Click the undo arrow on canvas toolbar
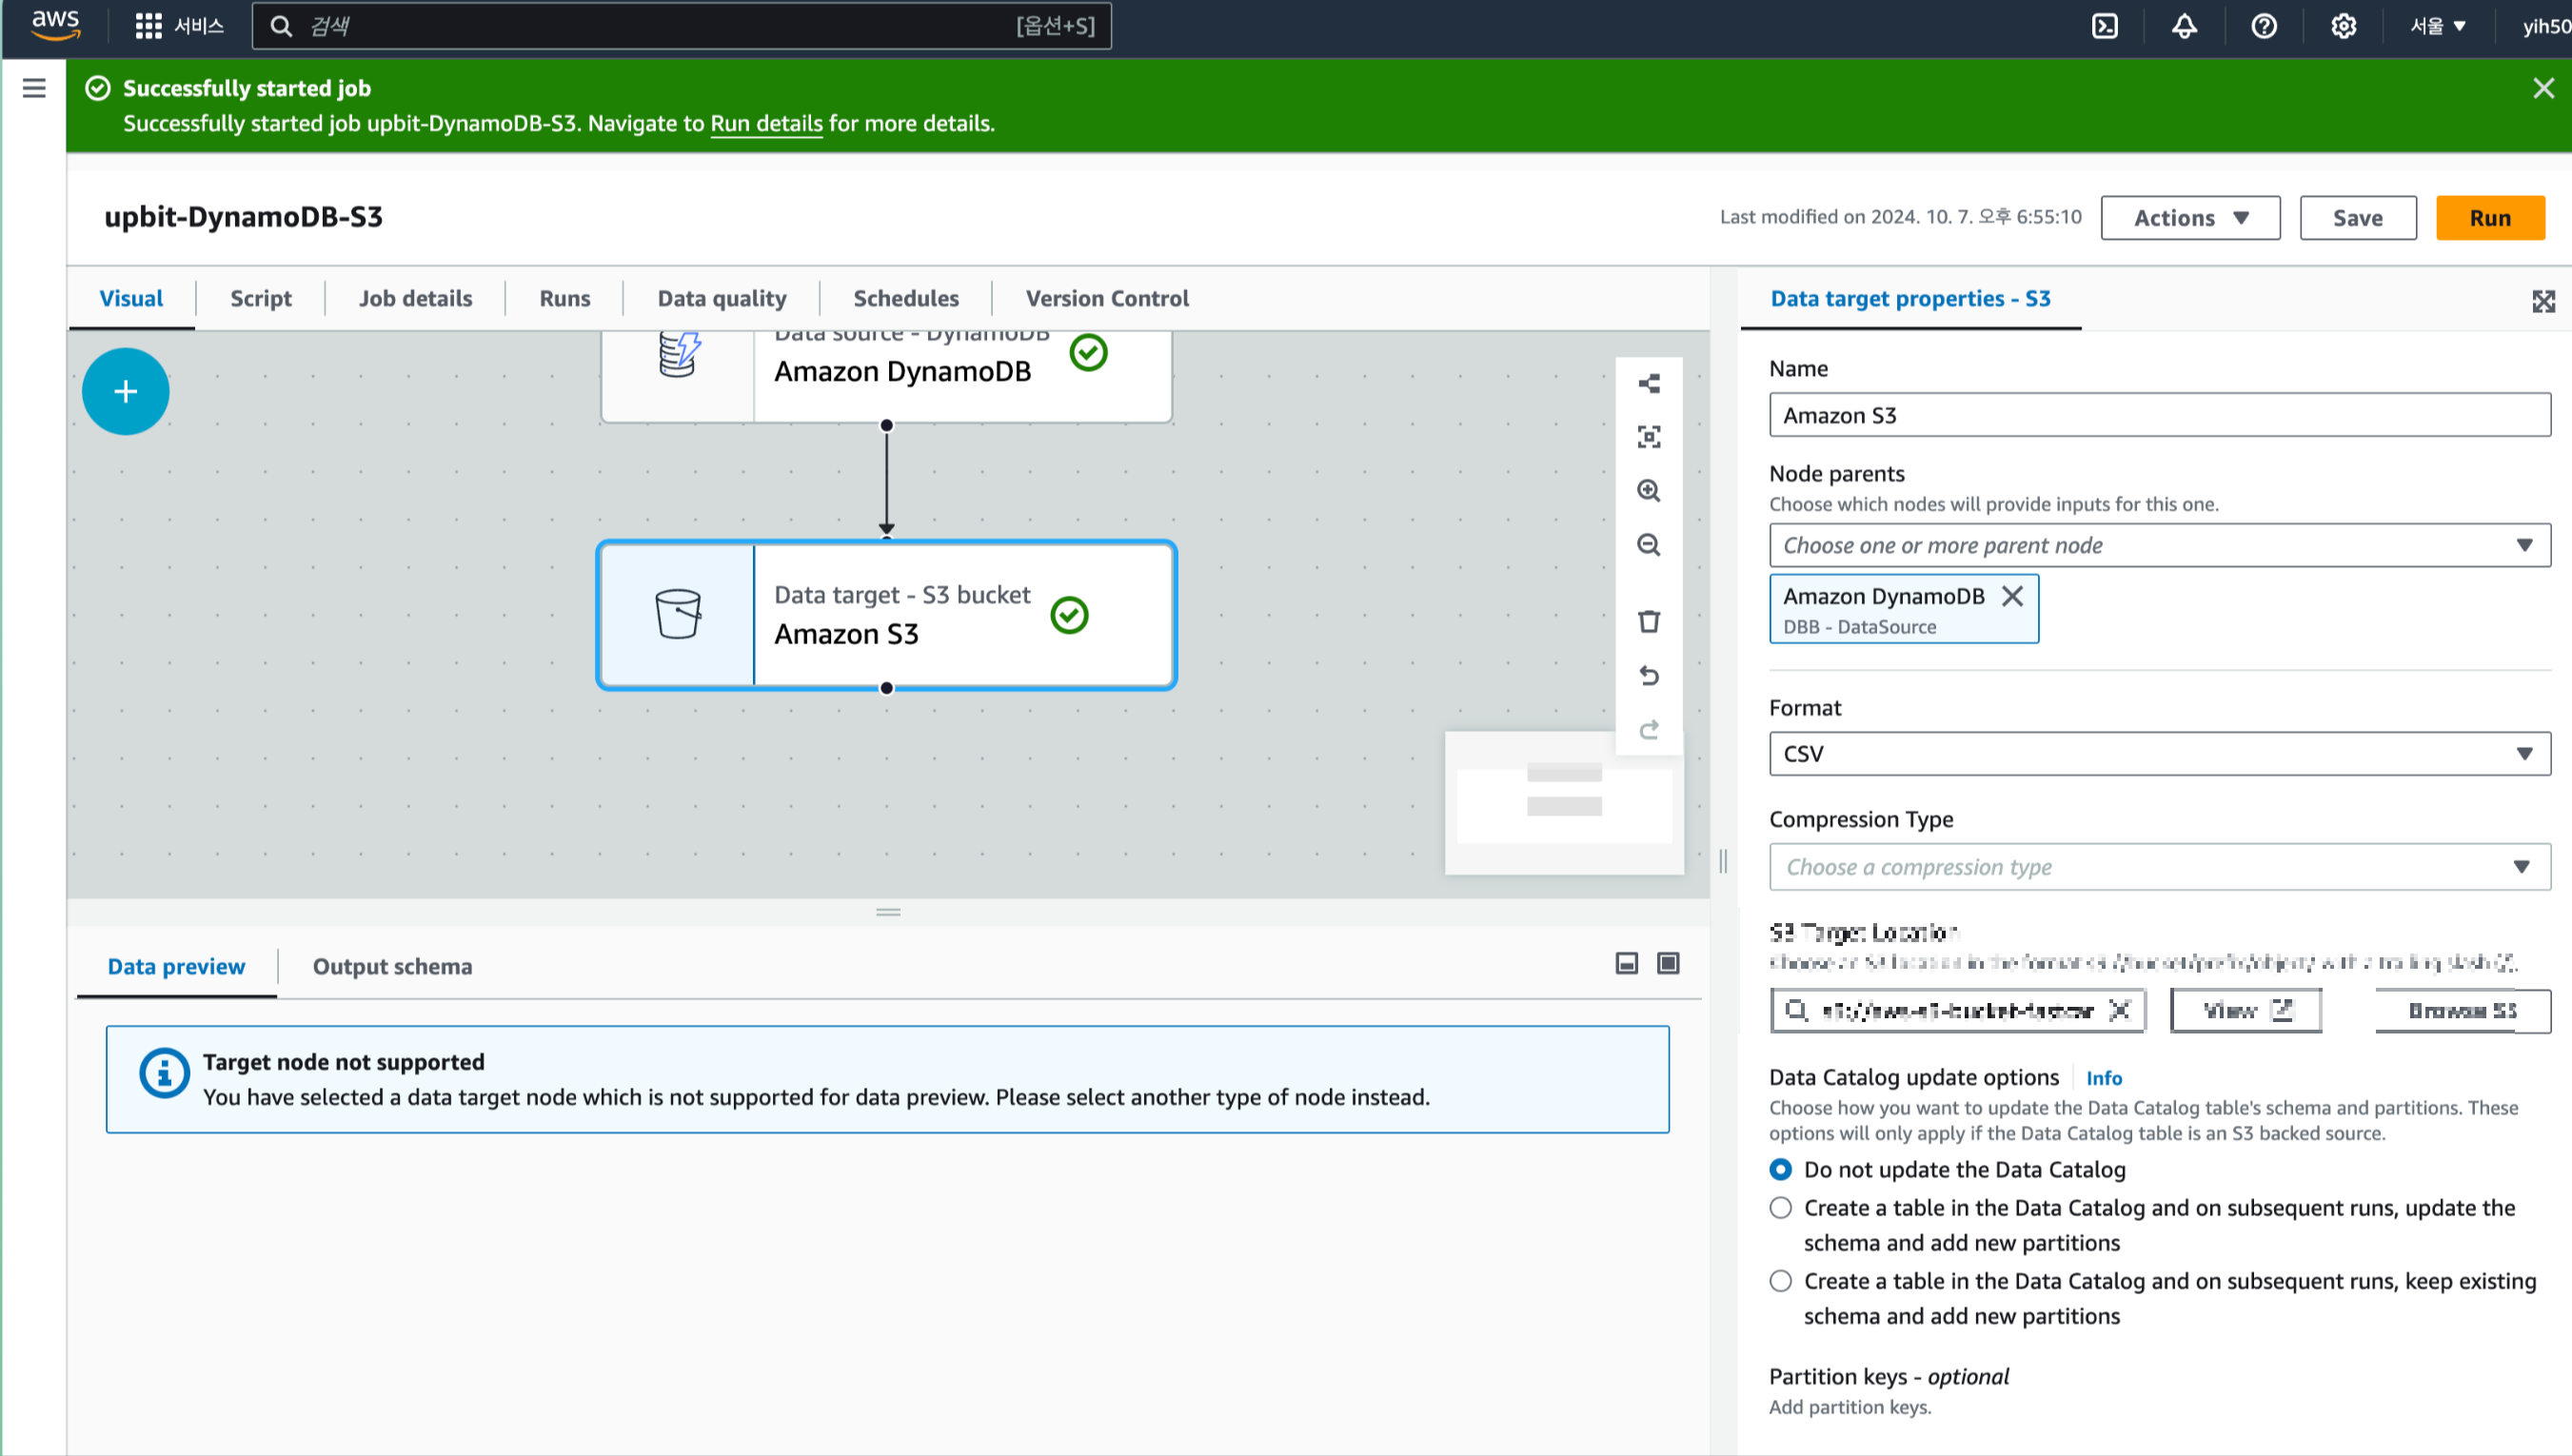The height and width of the screenshot is (1456, 2572). click(x=1648, y=676)
